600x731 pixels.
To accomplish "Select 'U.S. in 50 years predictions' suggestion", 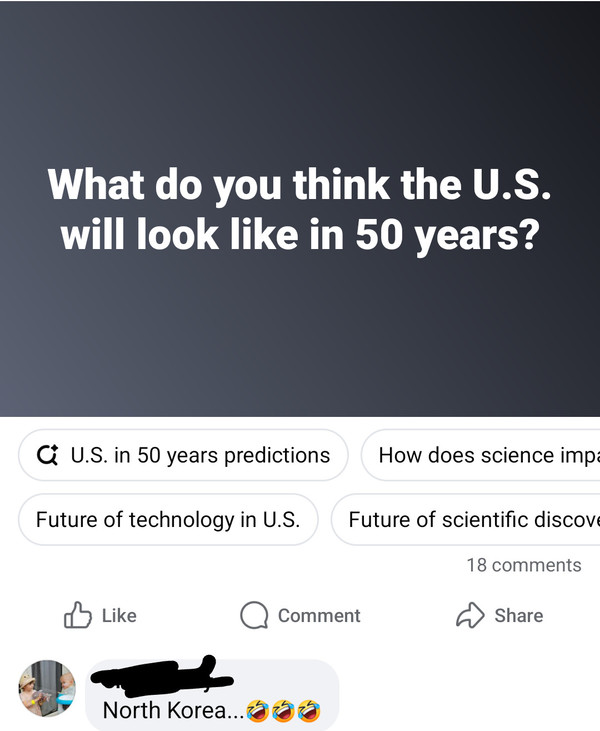I will [183, 455].
